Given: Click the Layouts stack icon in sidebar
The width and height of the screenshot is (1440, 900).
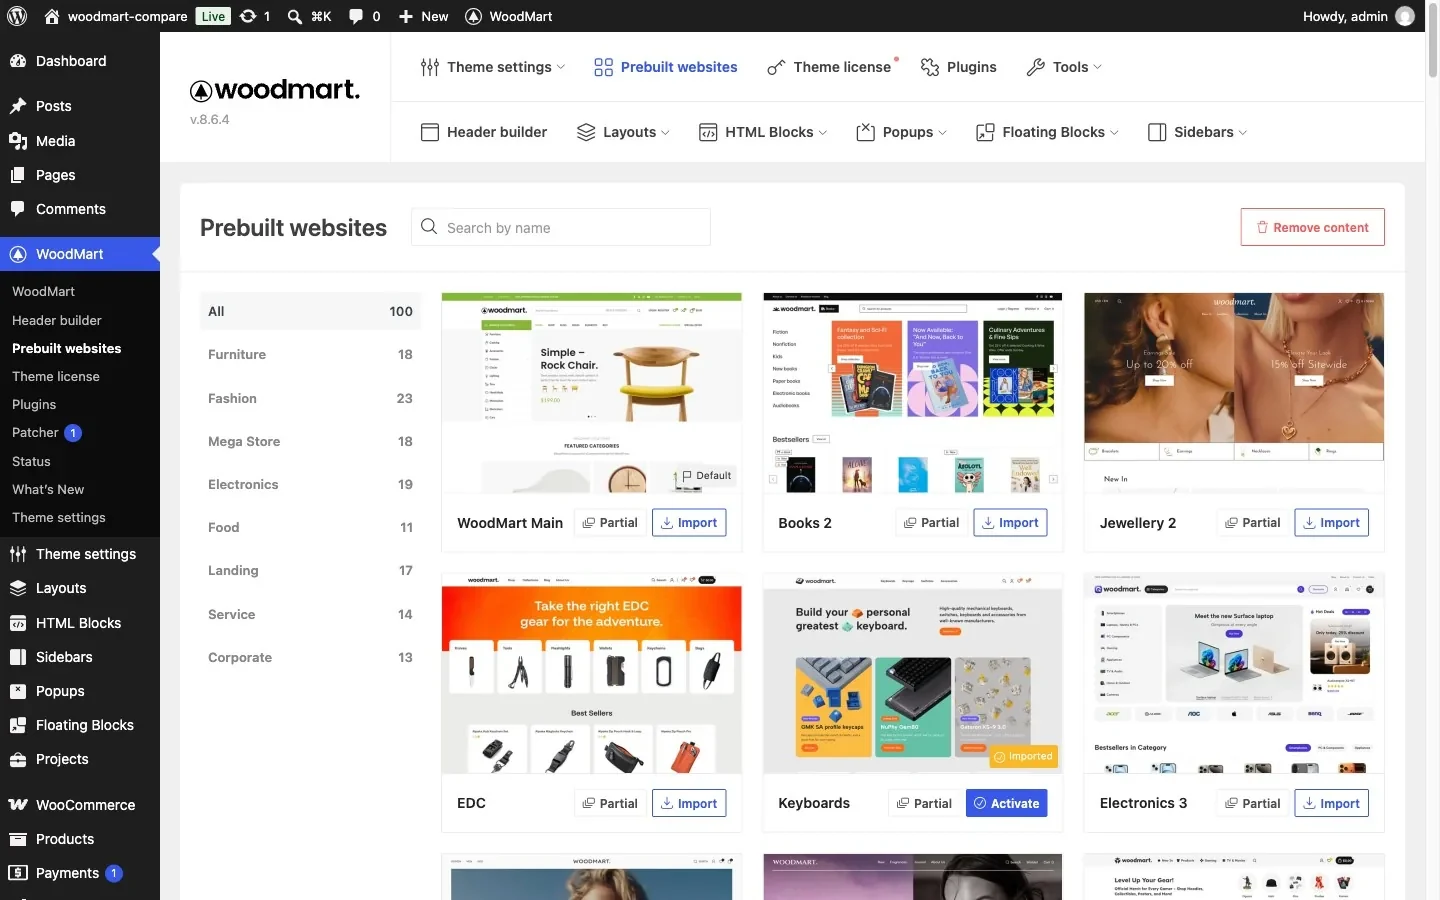Looking at the screenshot, I should point(18,588).
